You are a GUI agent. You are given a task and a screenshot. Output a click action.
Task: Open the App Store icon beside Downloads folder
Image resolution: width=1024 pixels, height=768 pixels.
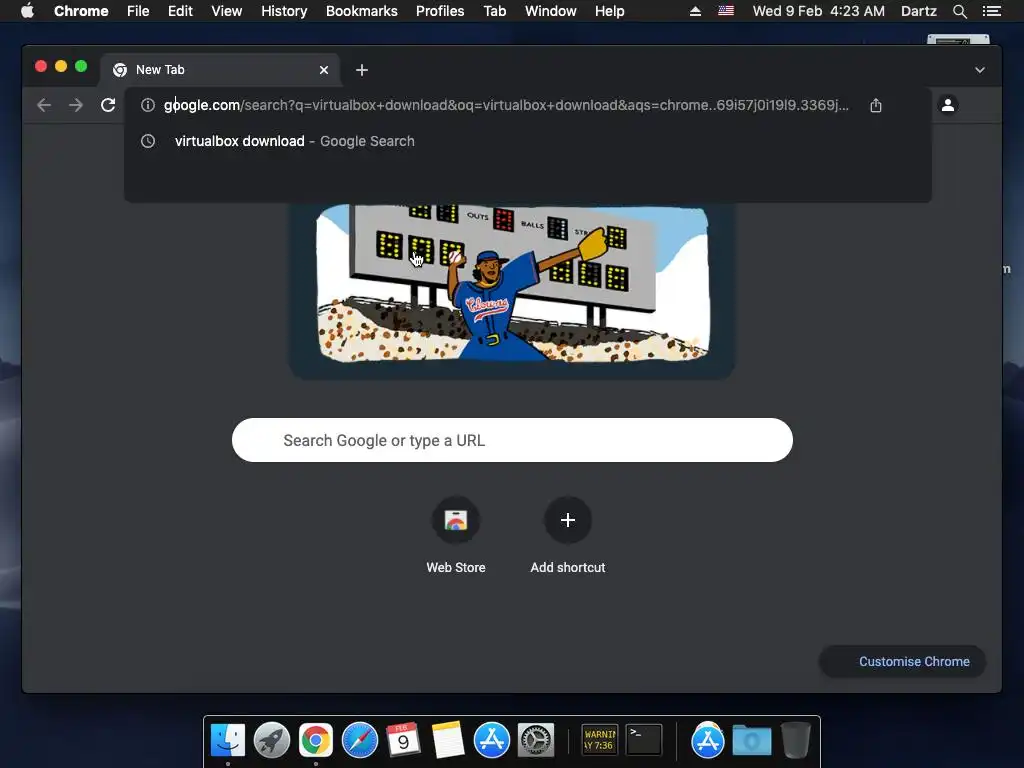(x=707, y=741)
